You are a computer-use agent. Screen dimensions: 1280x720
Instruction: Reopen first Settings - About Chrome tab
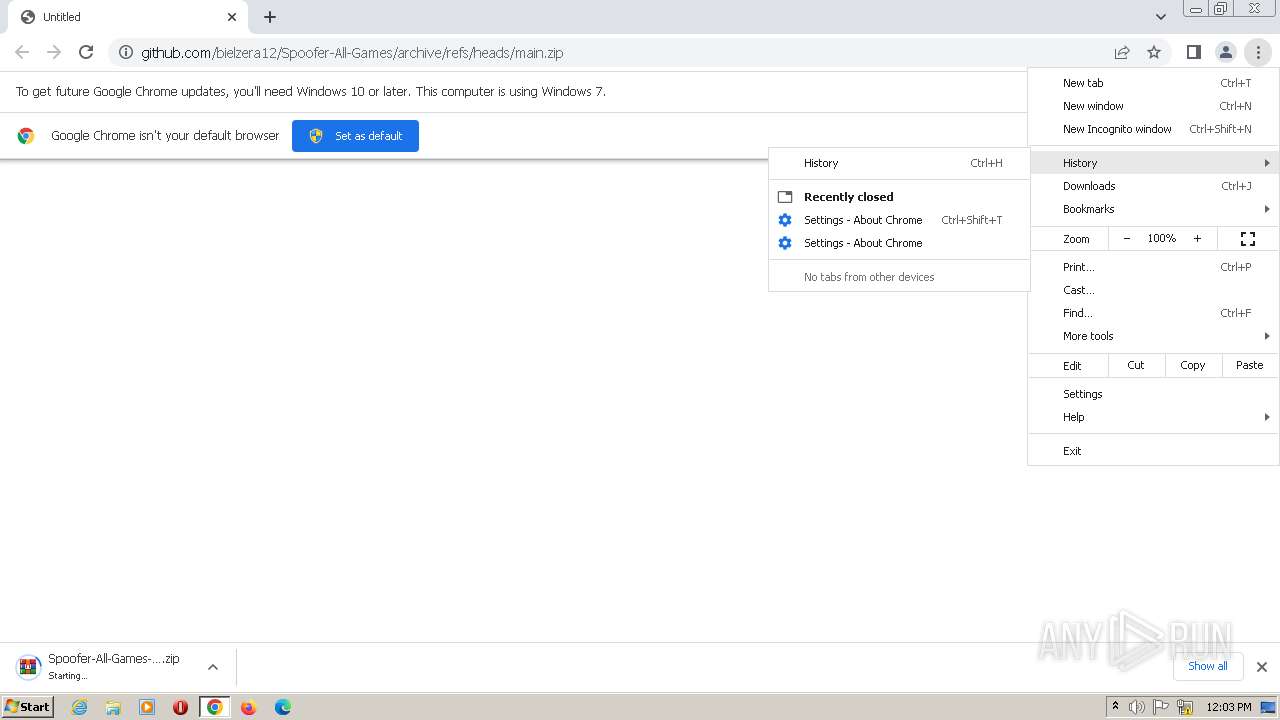(x=899, y=220)
